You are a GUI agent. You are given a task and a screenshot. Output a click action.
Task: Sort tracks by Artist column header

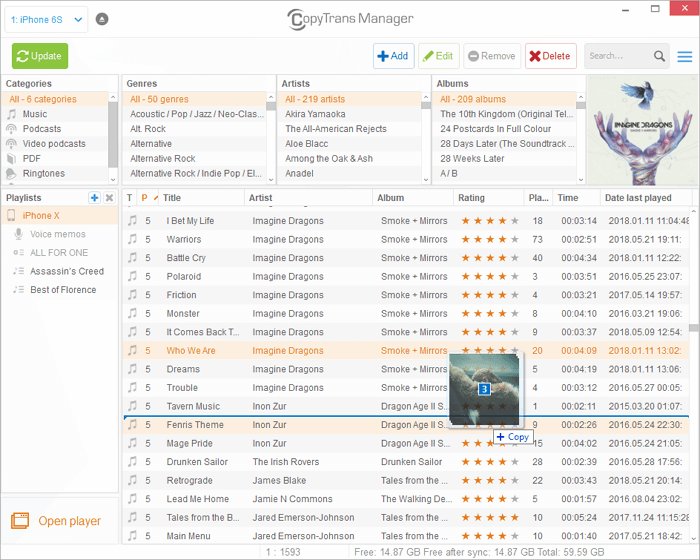click(x=261, y=198)
